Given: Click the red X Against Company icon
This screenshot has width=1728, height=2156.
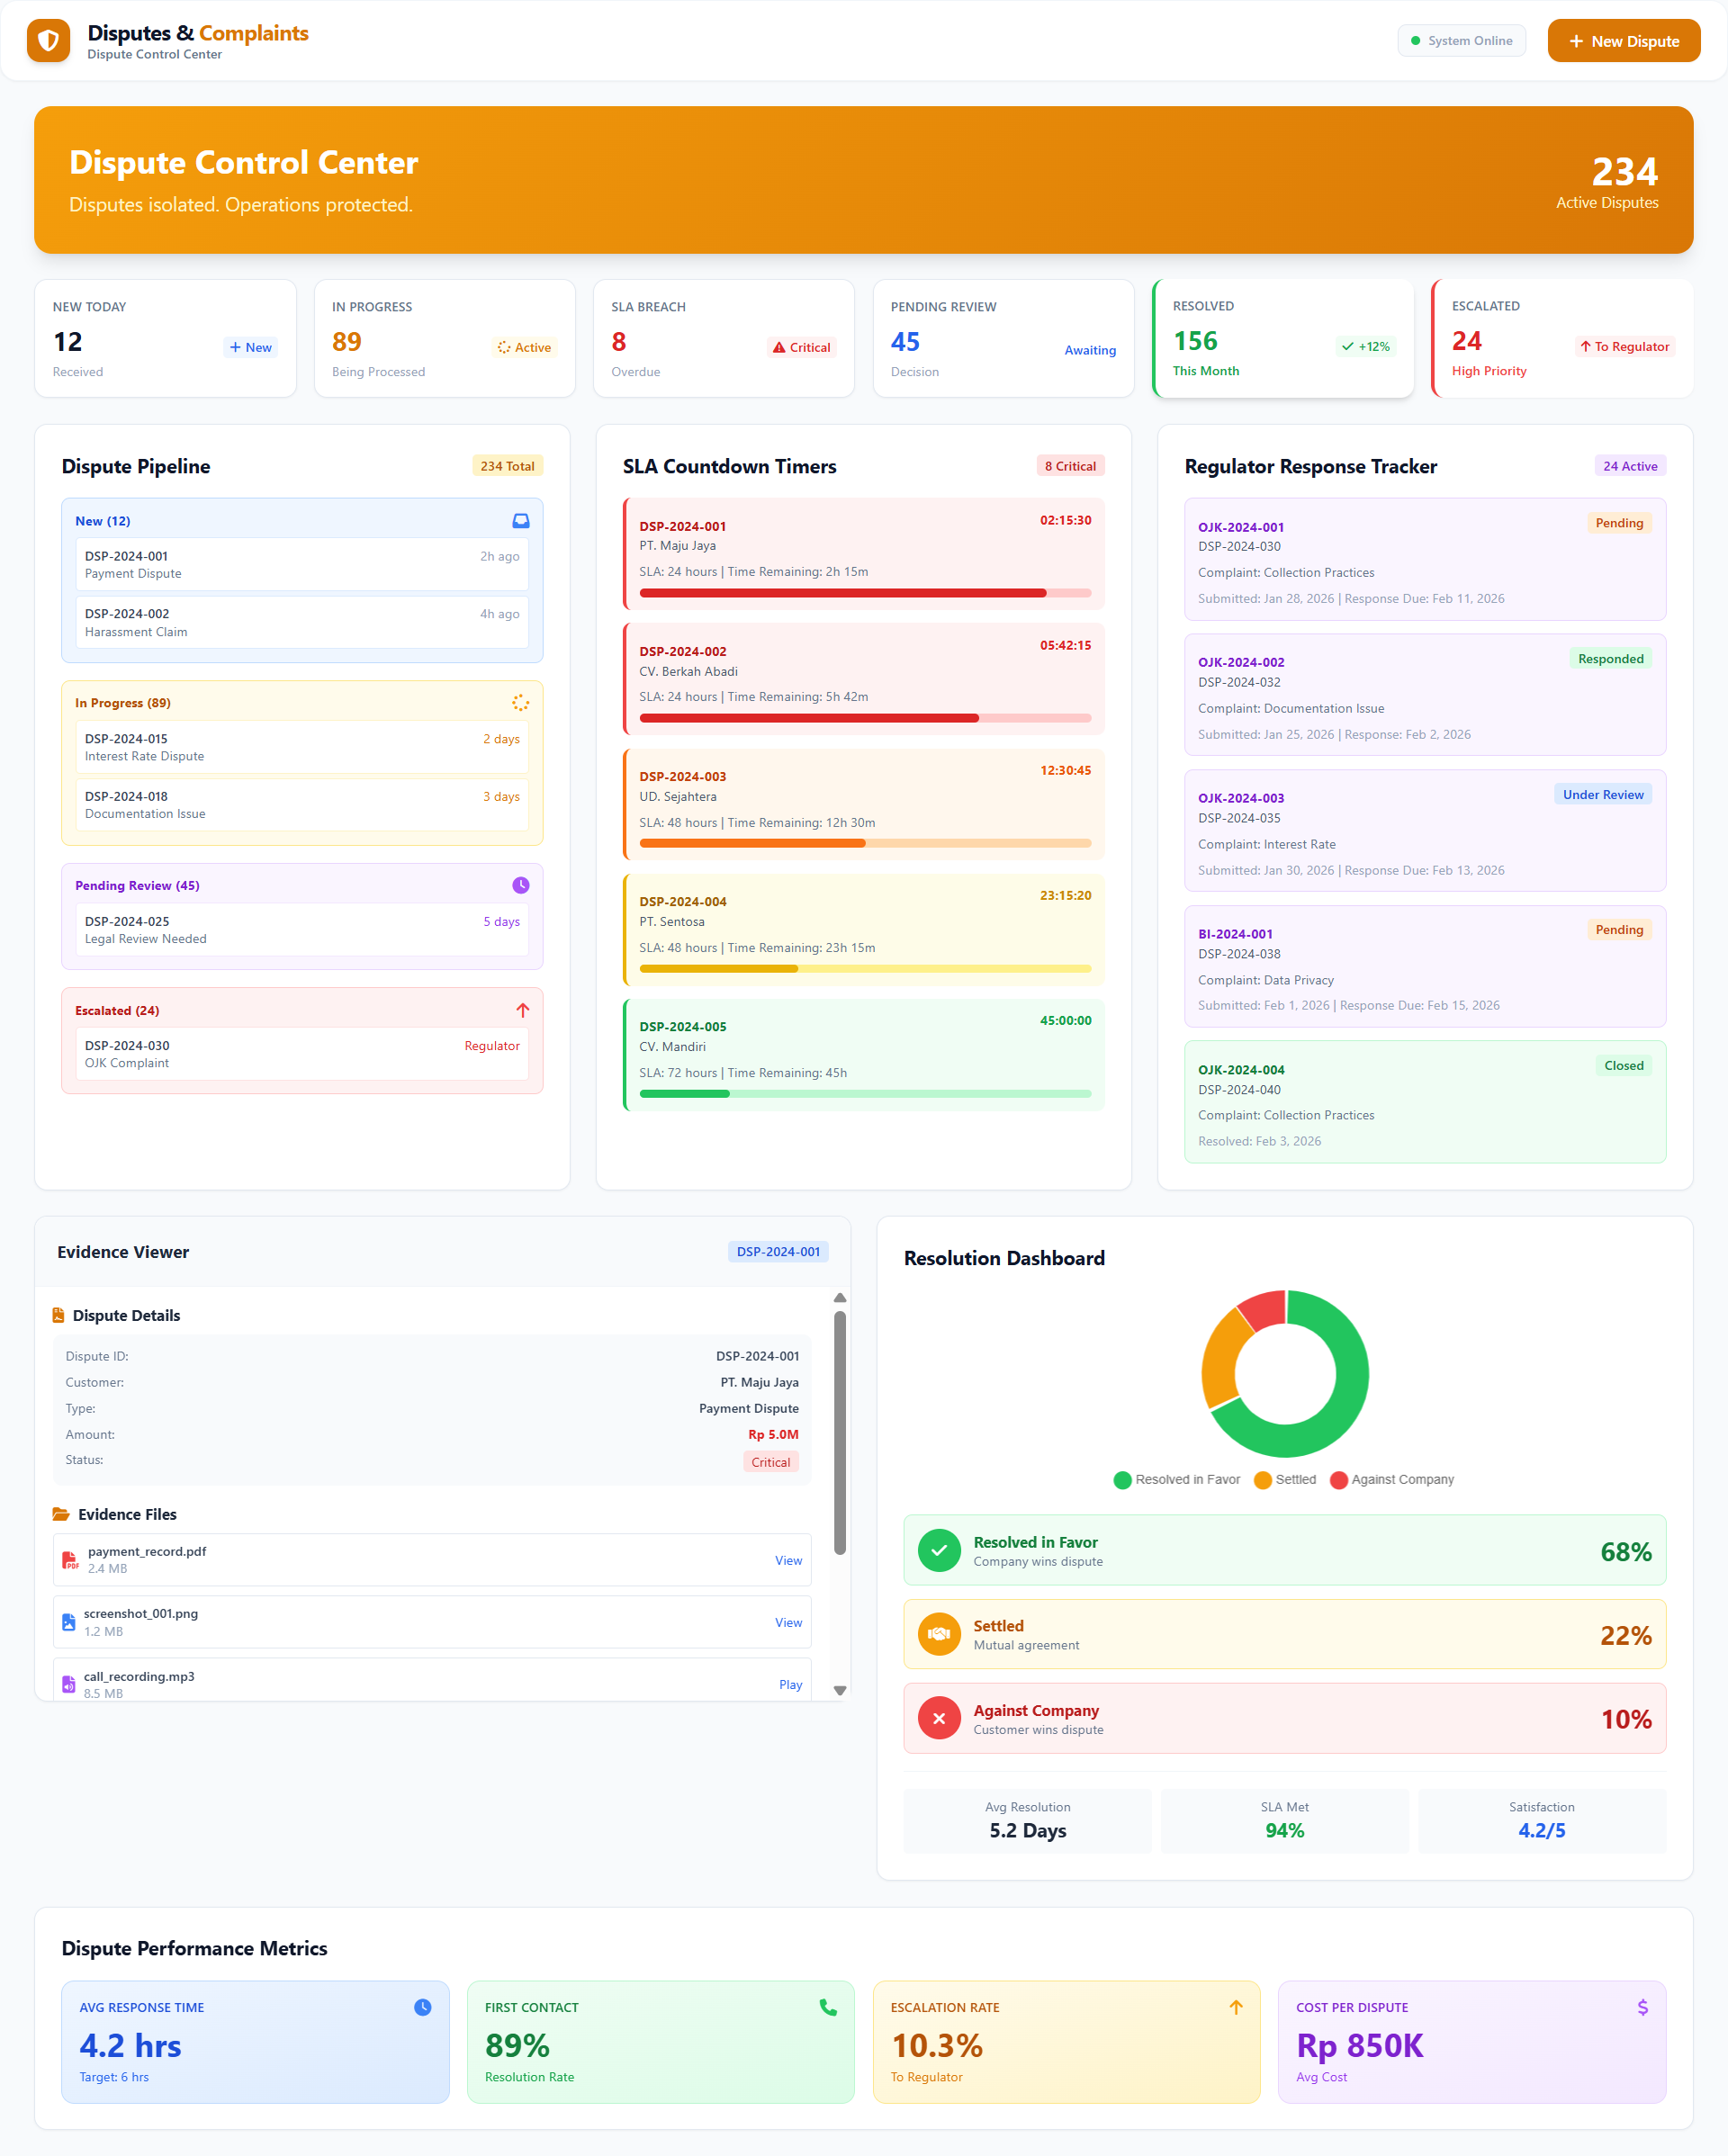Looking at the screenshot, I should point(939,1719).
